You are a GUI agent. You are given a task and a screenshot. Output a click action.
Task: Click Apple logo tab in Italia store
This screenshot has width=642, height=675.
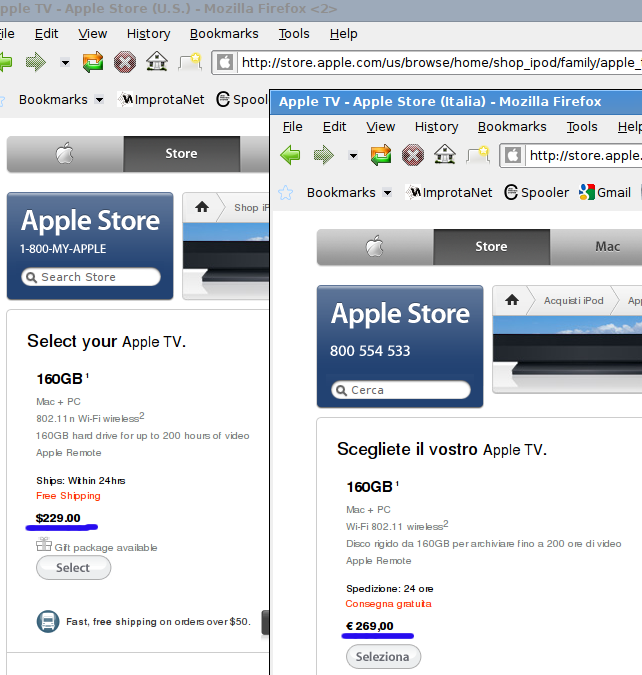pyautogui.click(x=375, y=247)
